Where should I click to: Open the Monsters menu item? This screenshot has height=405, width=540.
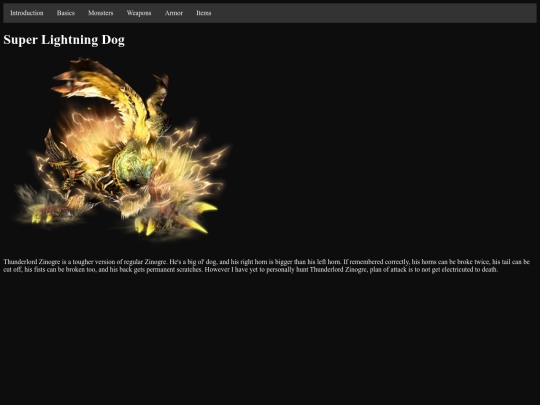click(101, 13)
